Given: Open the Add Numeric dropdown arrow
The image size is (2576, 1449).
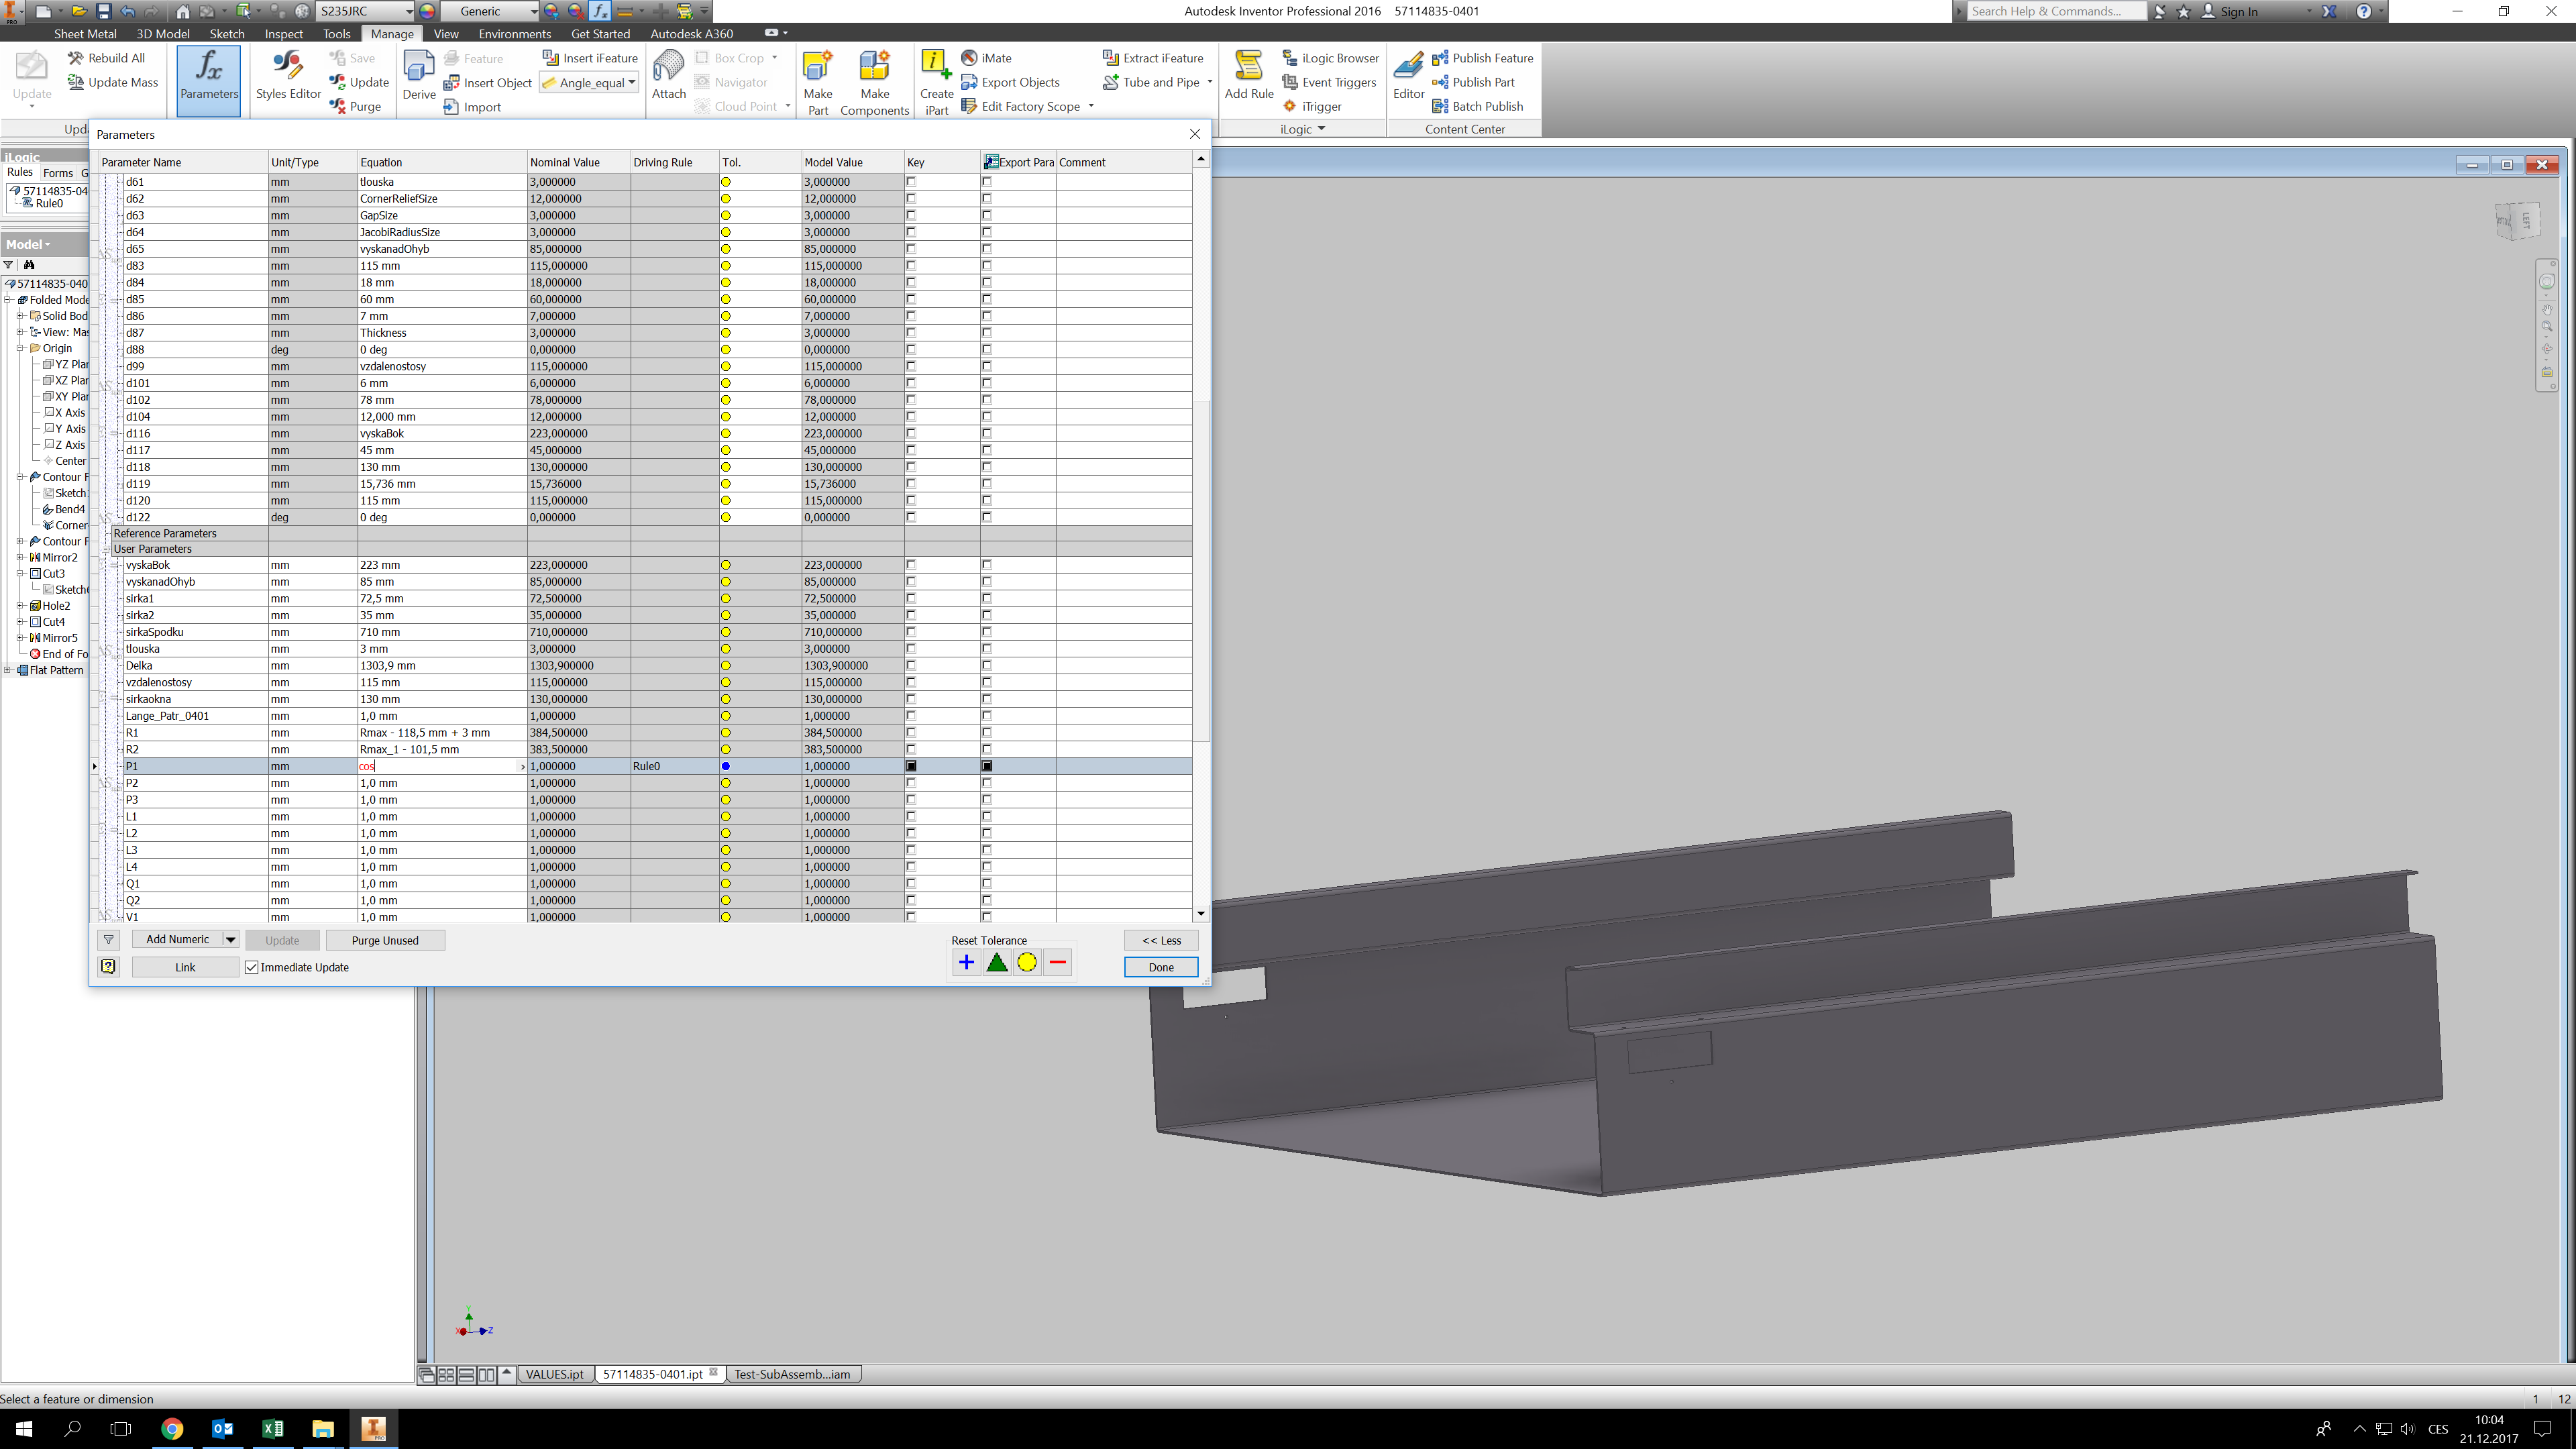Looking at the screenshot, I should point(230,939).
